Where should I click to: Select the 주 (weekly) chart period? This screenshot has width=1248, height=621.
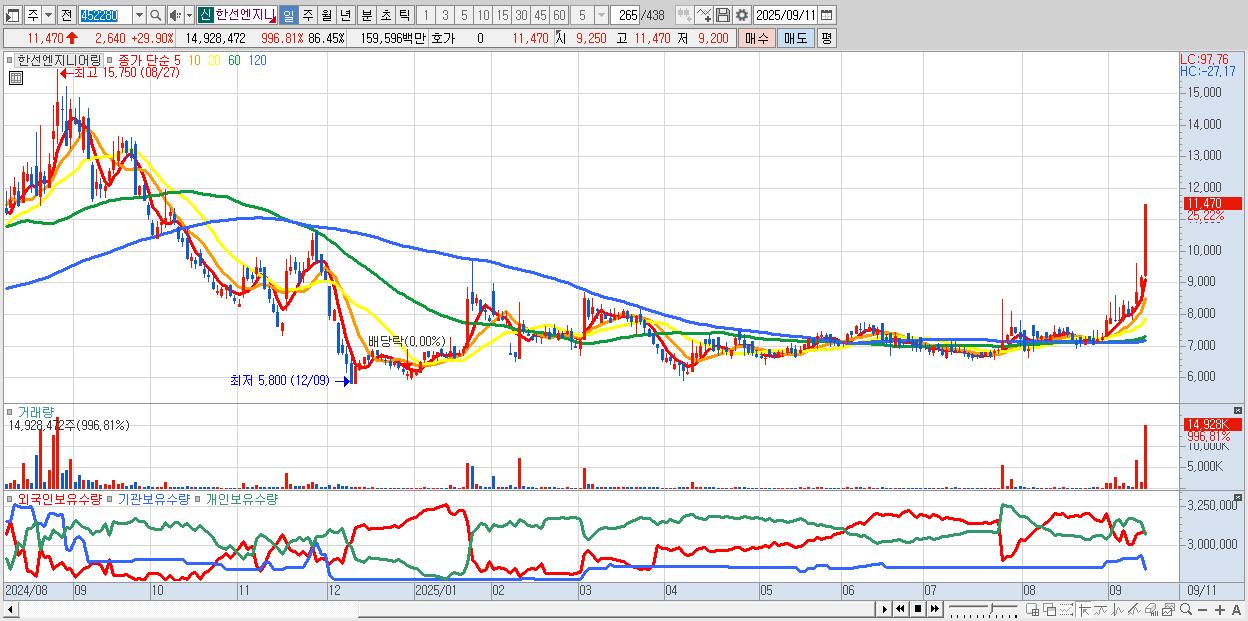pos(308,15)
